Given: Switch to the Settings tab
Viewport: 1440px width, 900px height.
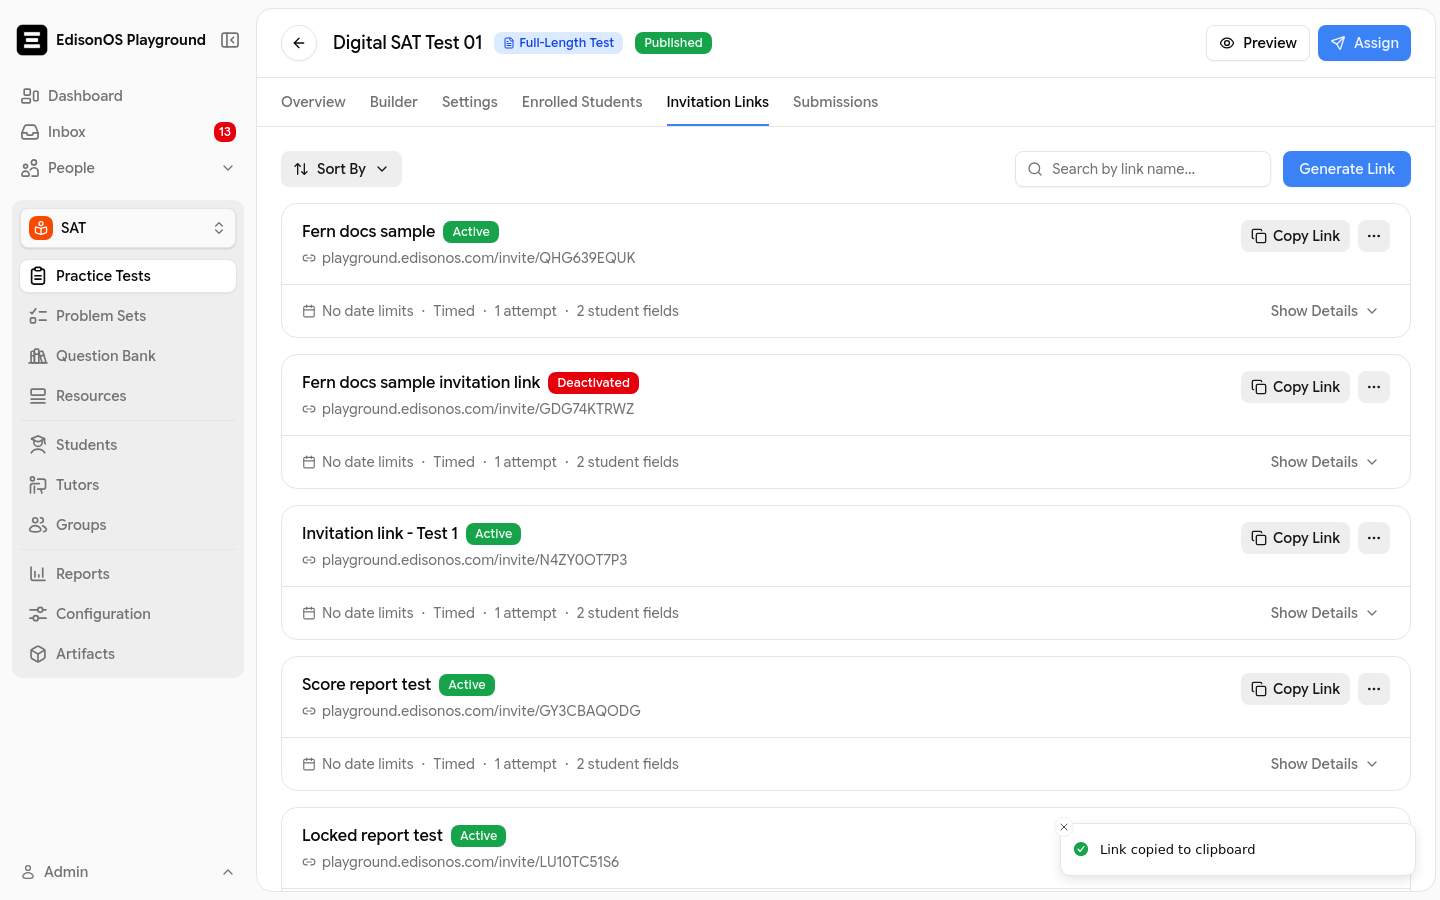Looking at the screenshot, I should pos(470,102).
